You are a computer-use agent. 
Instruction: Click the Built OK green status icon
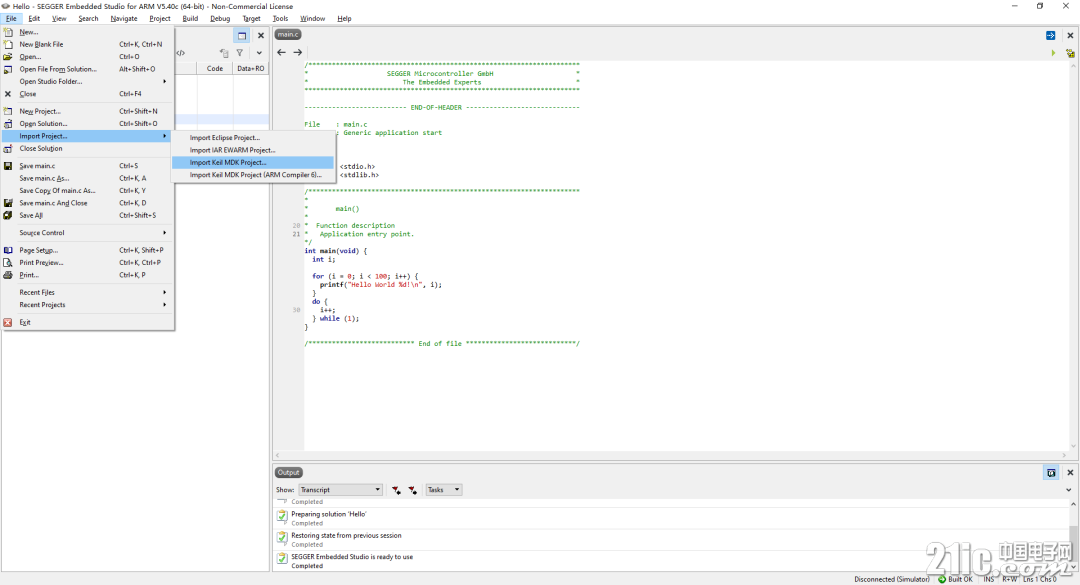pos(942,579)
